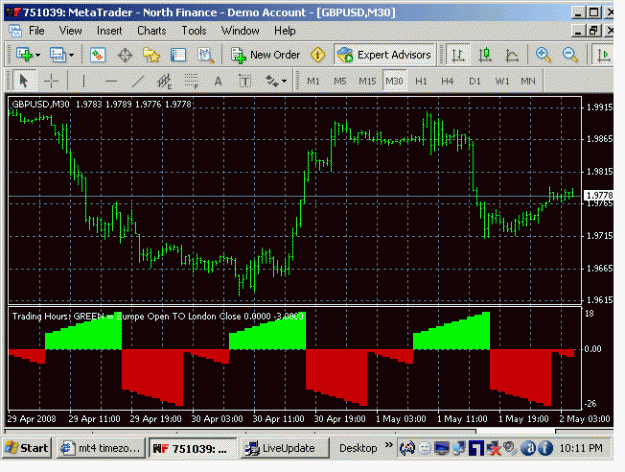Switch to H1 timeframe
625x472 pixels.
421,81
